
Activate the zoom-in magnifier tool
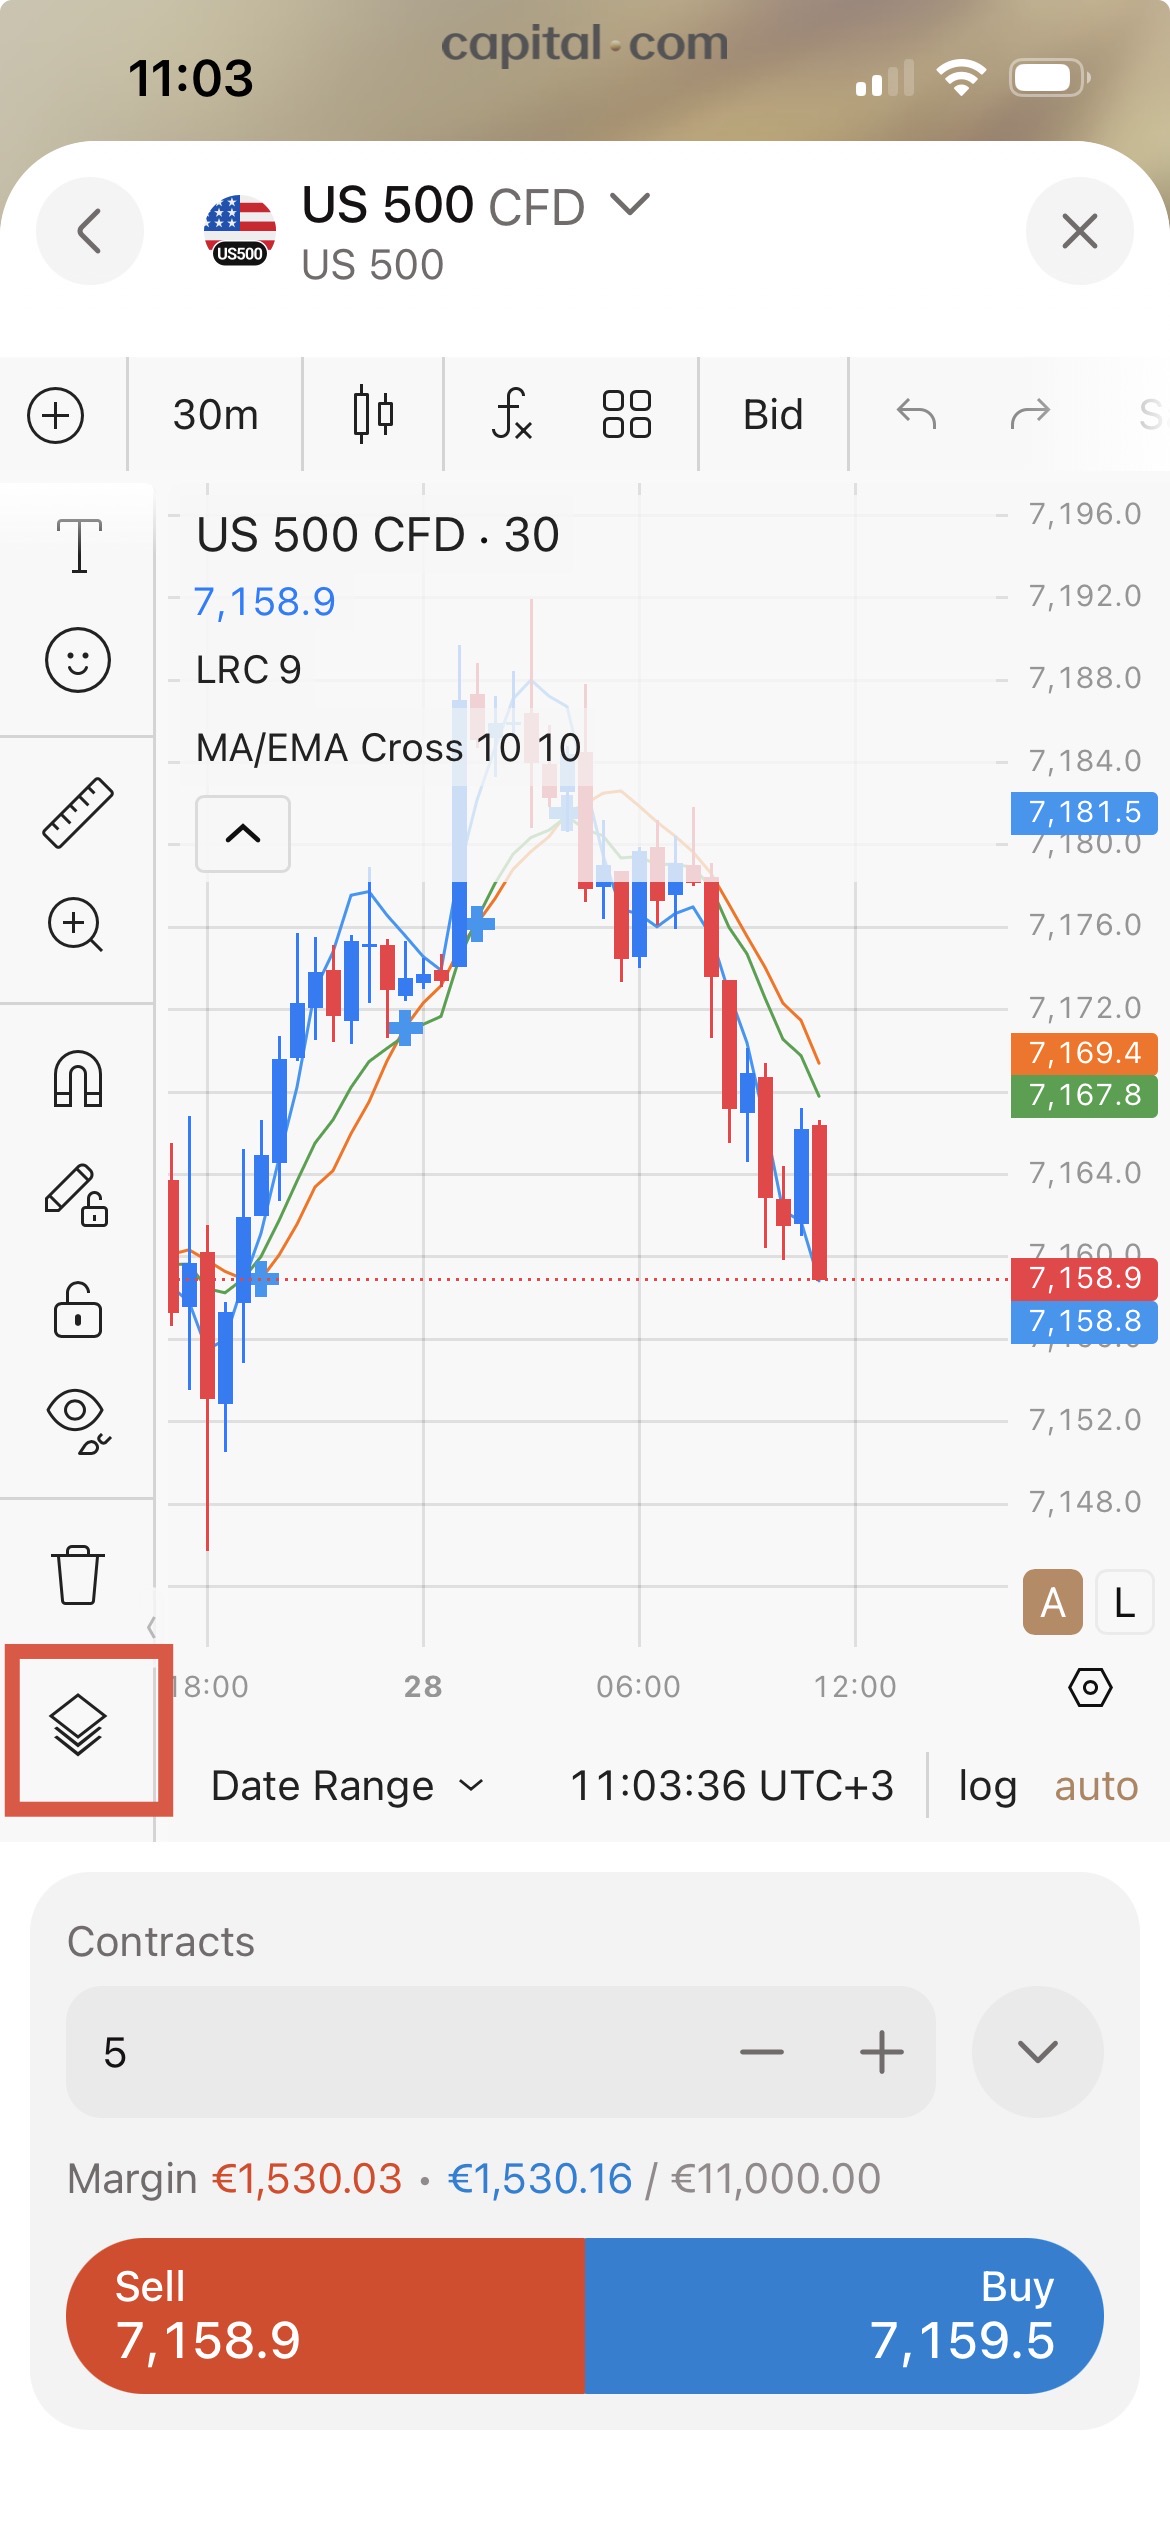[77, 925]
